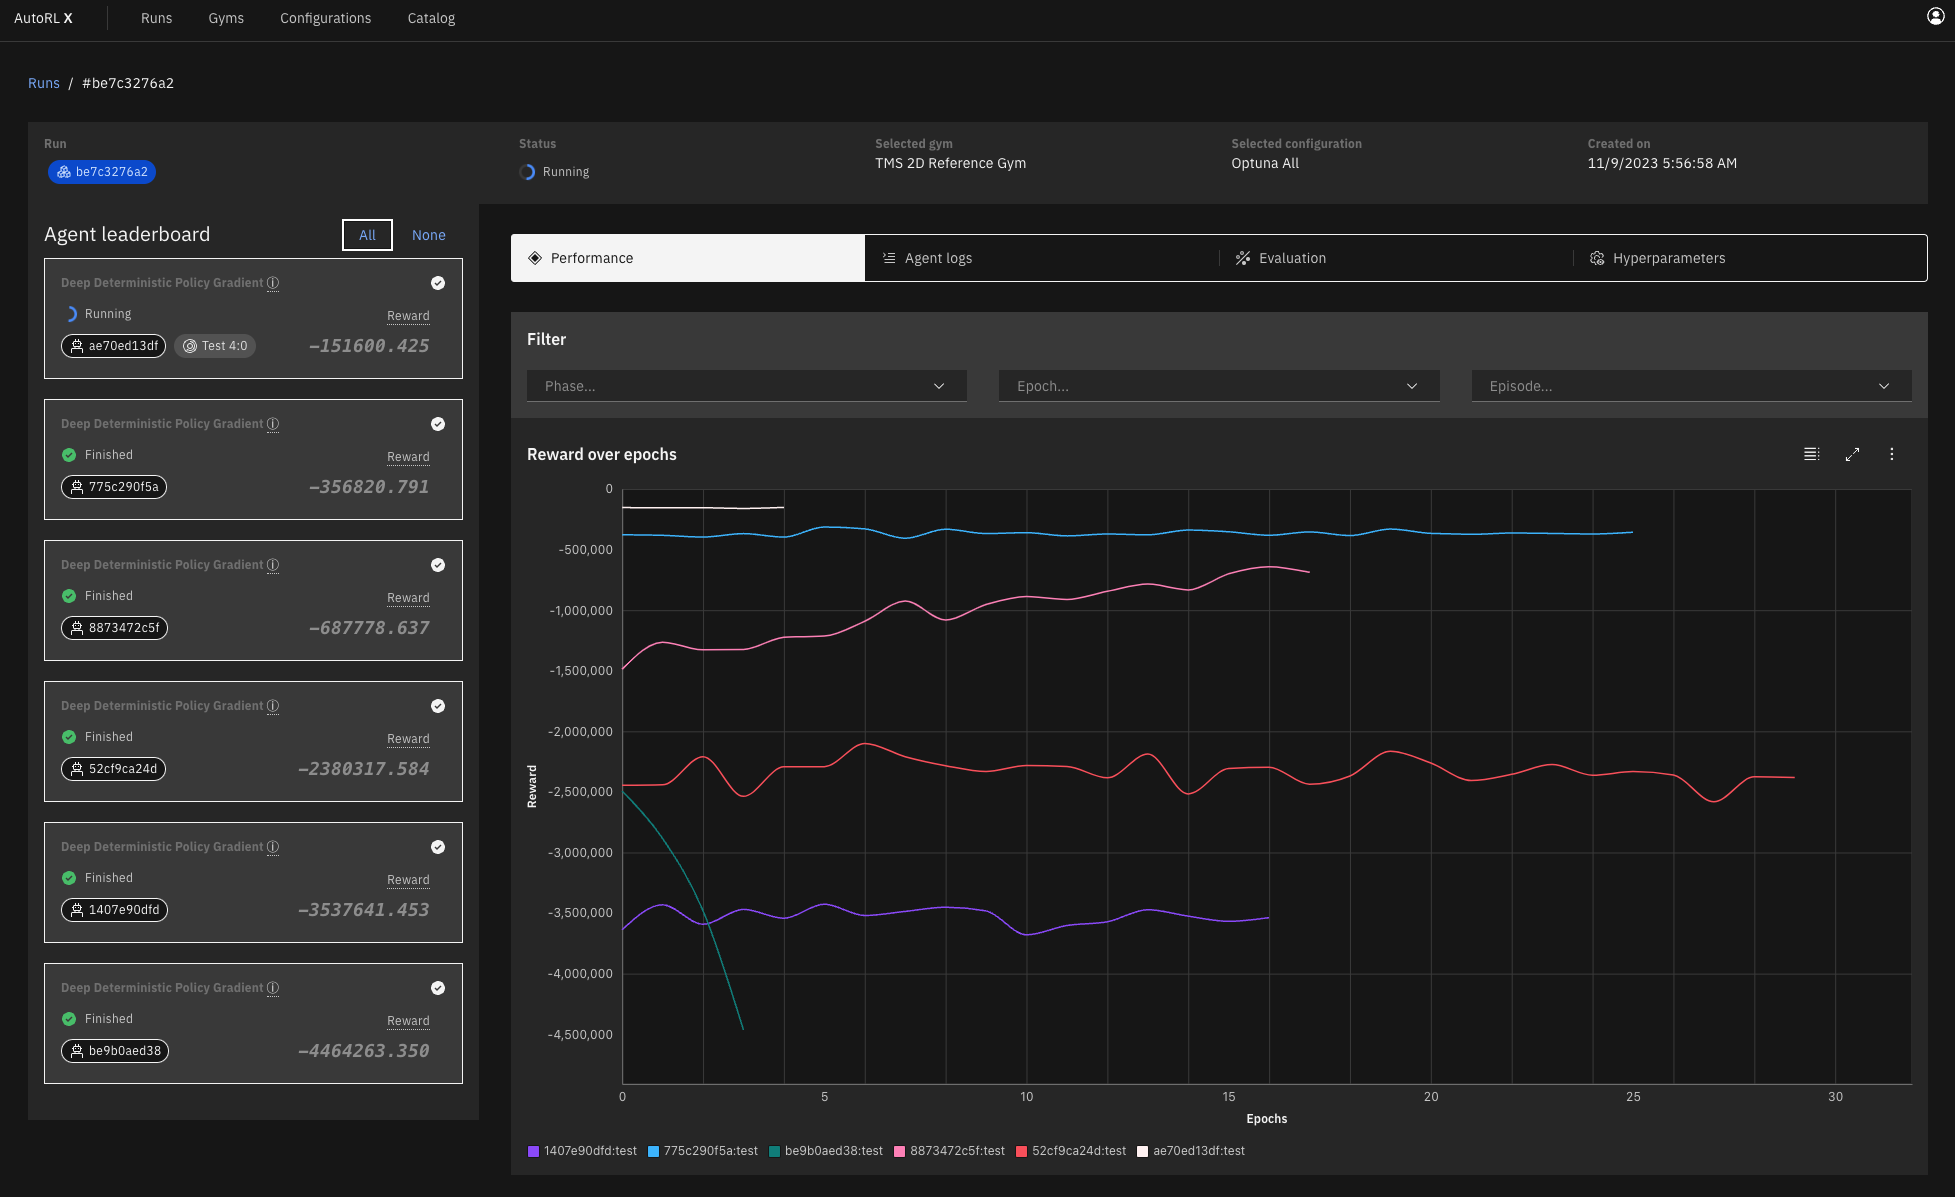Toggle all agents on with All button
The image size is (1955, 1197).
tap(366, 235)
